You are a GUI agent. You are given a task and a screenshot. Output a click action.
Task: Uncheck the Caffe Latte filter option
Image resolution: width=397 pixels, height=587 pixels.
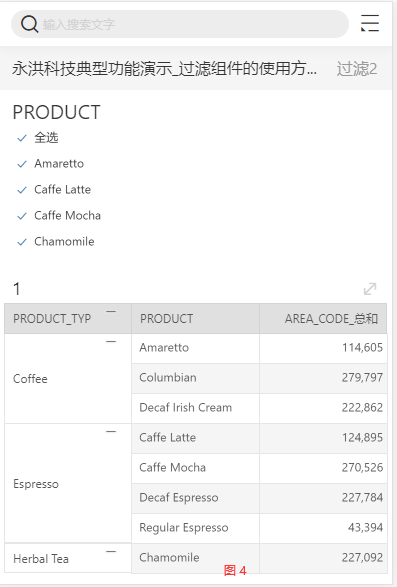(x=22, y=190)
